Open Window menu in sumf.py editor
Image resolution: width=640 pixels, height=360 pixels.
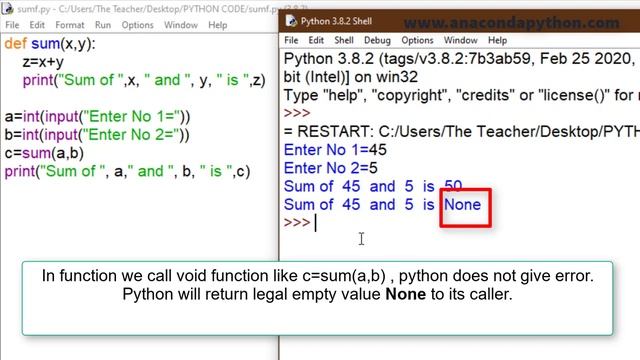181,25
